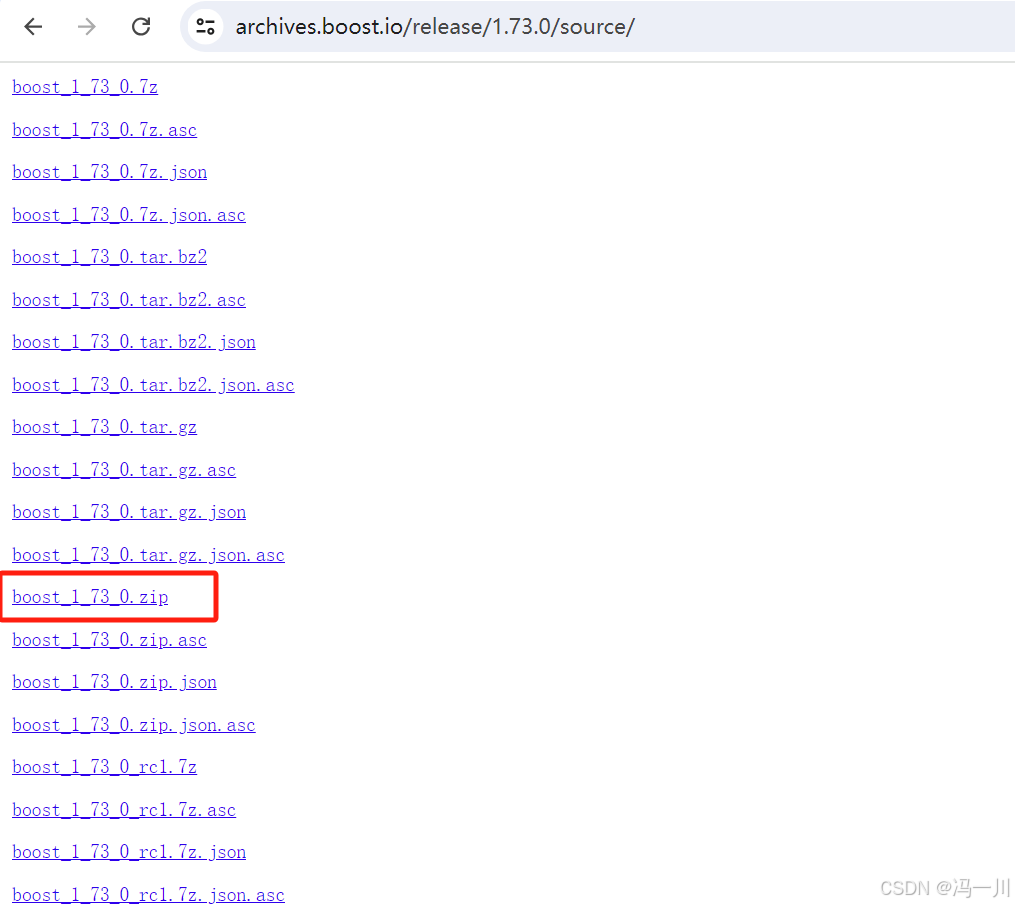The image size is (1015, 906).
Task: Reload the page with the refresh icon
Action: [141, 27]
